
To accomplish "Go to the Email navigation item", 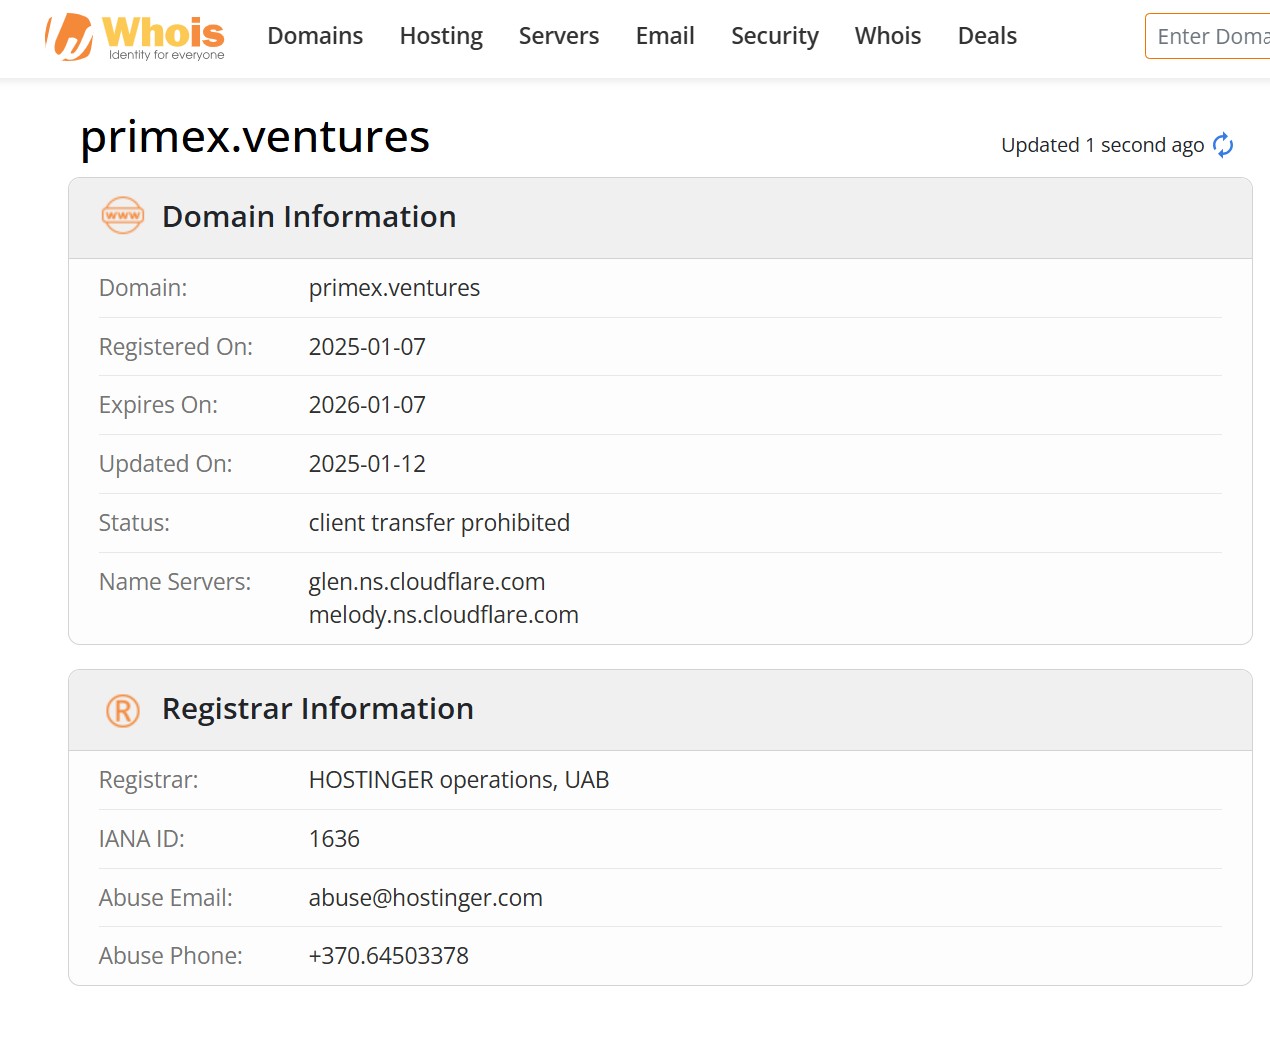I will pos(665,36).
